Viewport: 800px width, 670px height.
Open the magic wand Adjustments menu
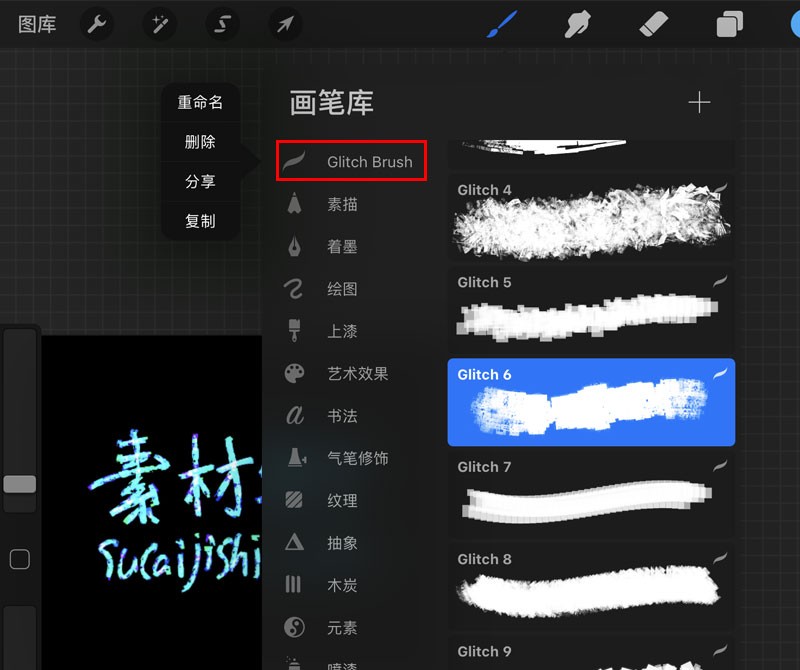(x=160, y=24)
